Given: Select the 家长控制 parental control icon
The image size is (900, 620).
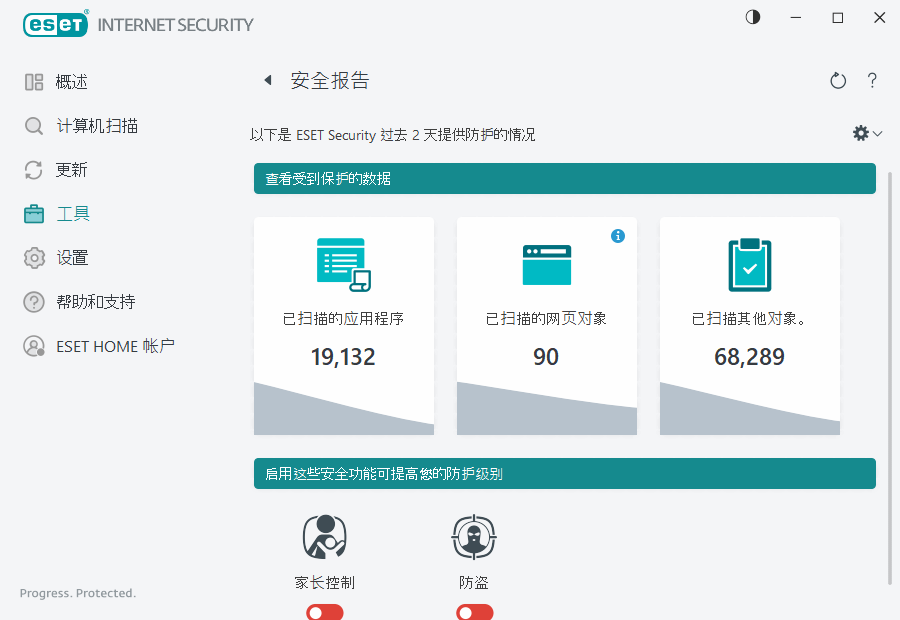Looking at the screenshot, I should coord(324,536).
